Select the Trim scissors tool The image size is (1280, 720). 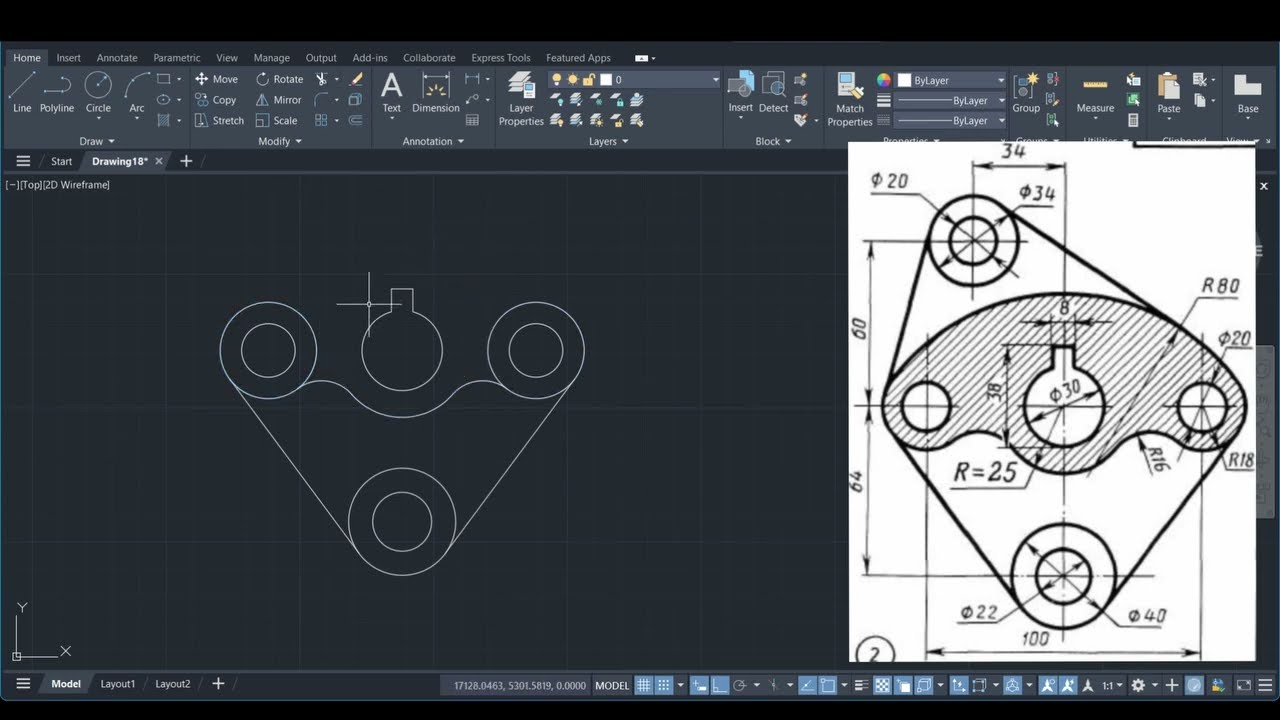(322, 79)
